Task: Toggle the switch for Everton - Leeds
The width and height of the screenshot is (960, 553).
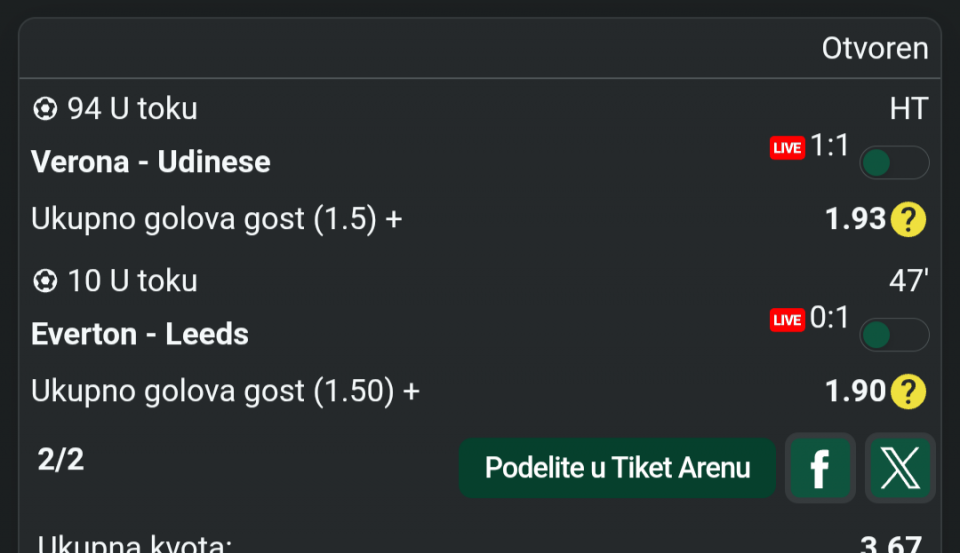Action: (x=894, y=335)
